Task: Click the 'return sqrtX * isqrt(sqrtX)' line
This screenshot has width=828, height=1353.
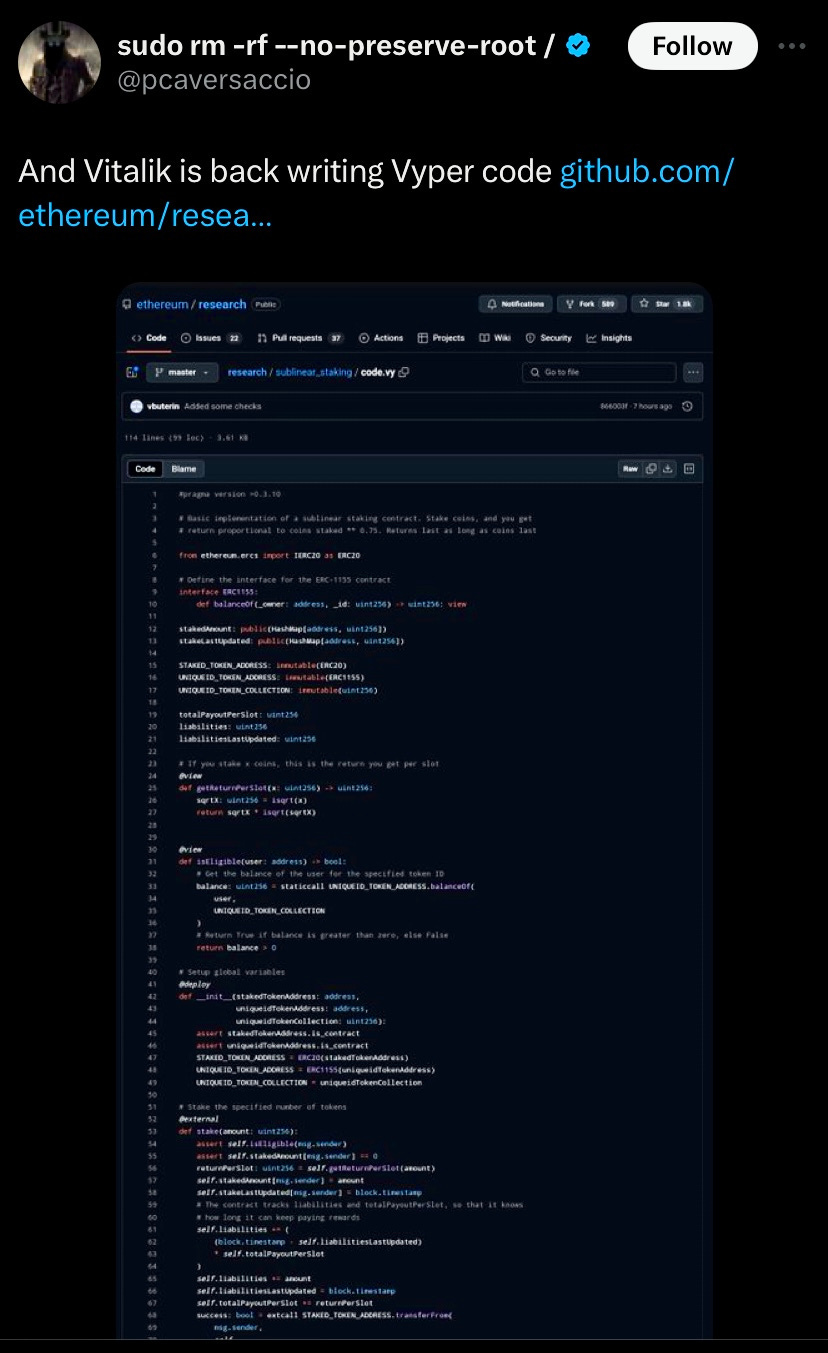Action: pos(256,812)
